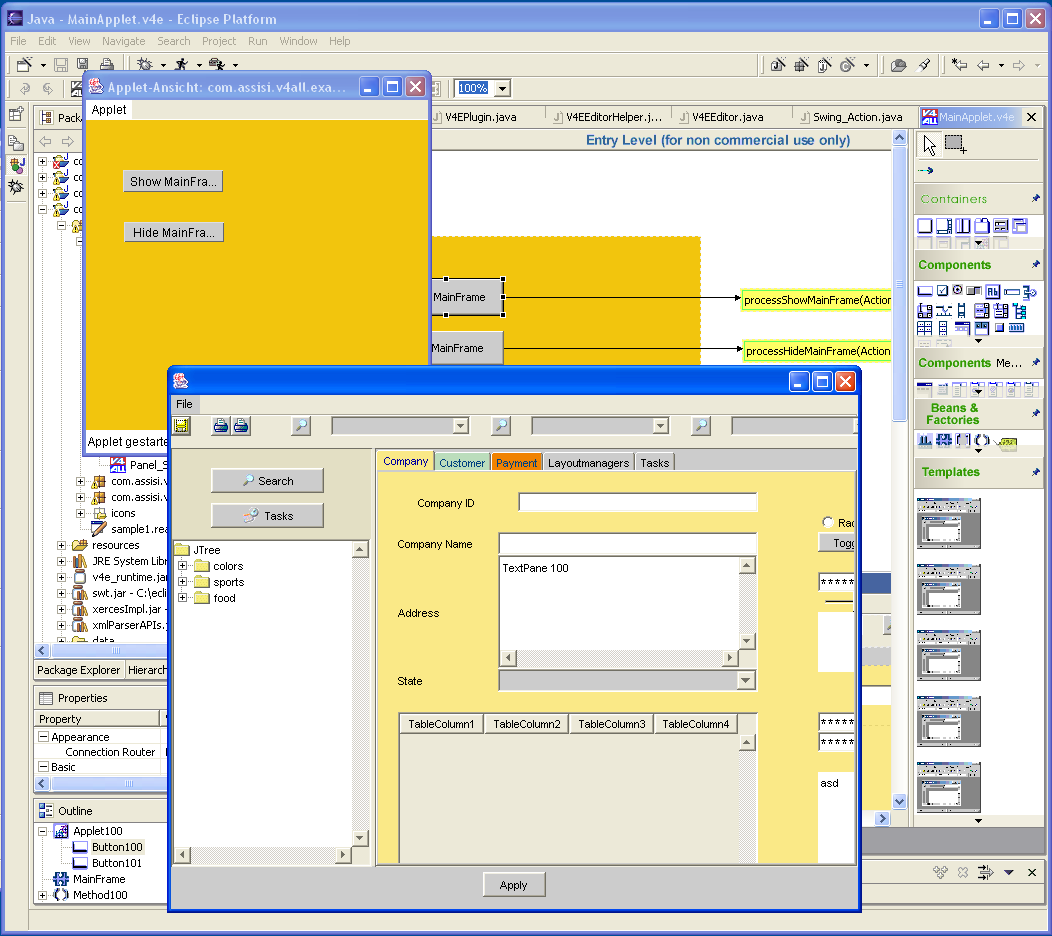Pick the marquee selection tool
This screenshot has height=936, width=1052.
(x=955, y=145)
